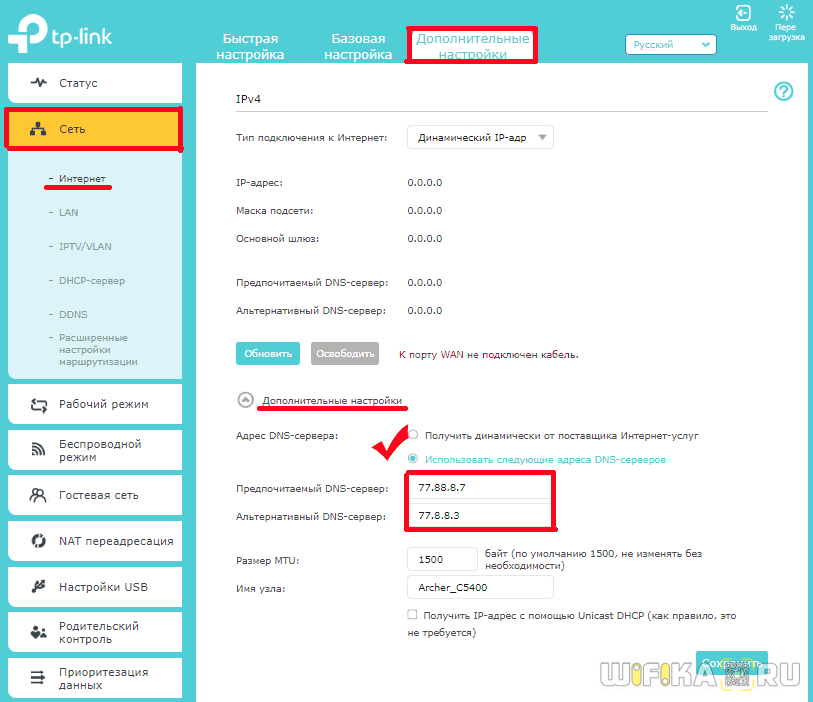The height and width of the screenshot is (702, 813).
Task: Click the Статус pulse icon
Action: click(x=38, y=82)
